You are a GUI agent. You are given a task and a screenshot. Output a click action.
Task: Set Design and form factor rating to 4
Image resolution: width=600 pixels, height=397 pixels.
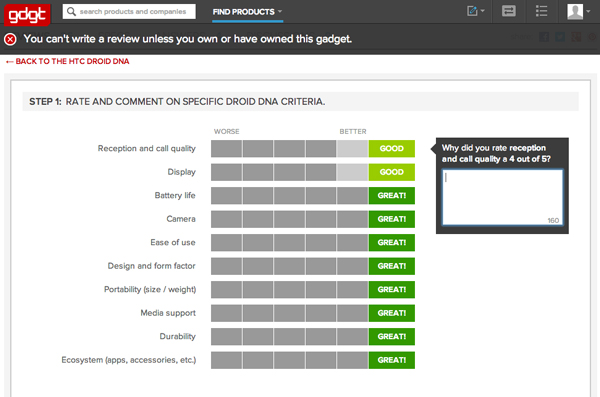(x=321, y=266)
